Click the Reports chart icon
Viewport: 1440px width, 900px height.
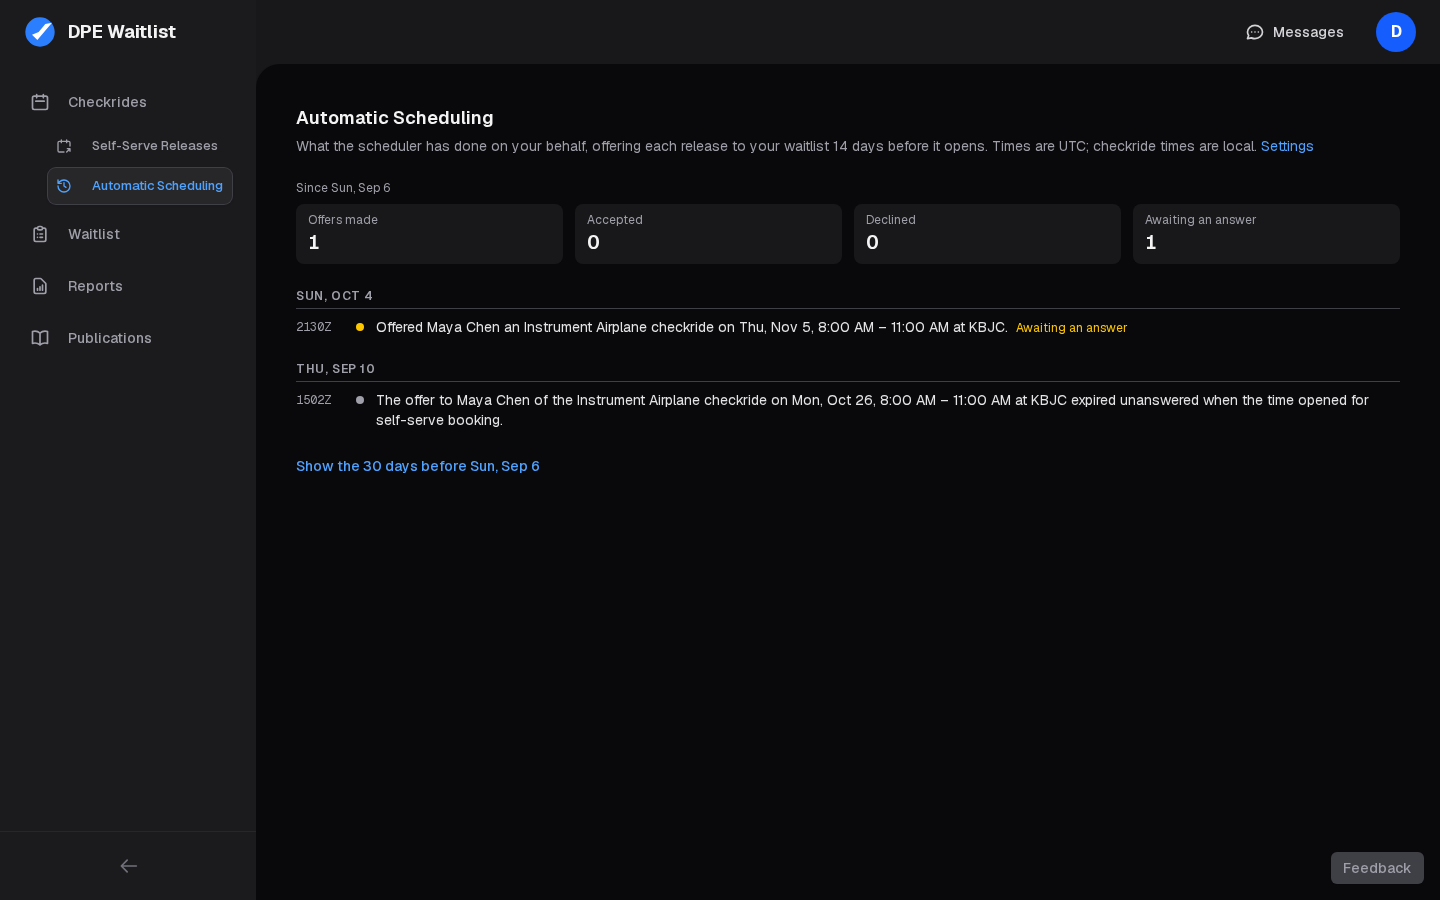[40, 286]
